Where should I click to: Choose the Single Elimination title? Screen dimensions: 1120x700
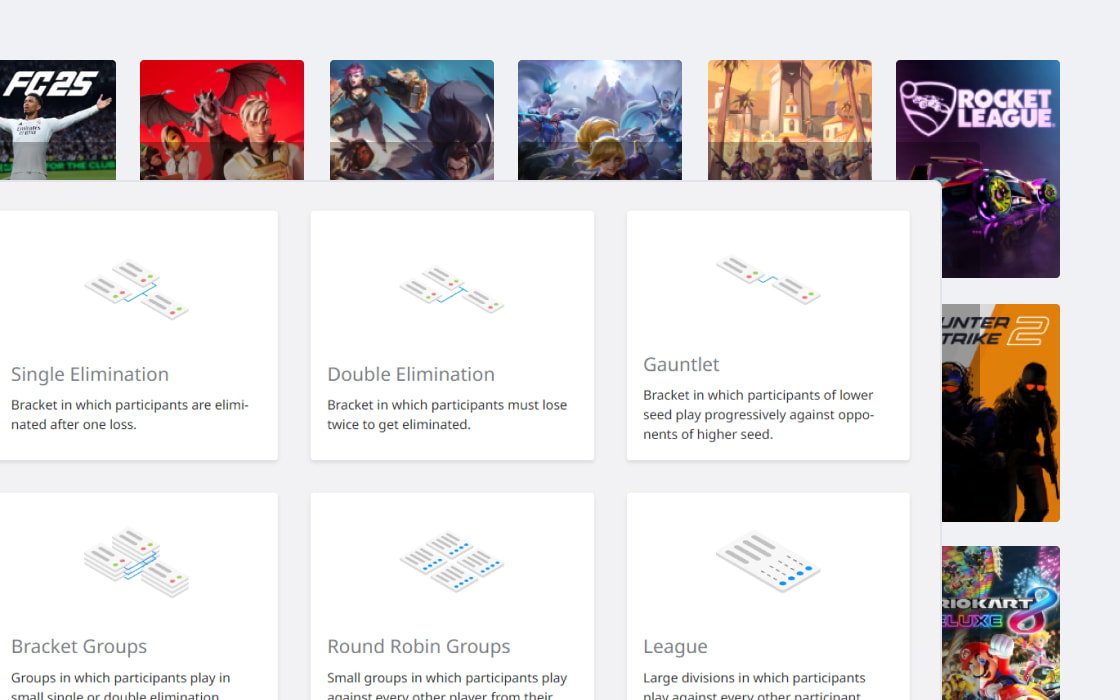90,374
